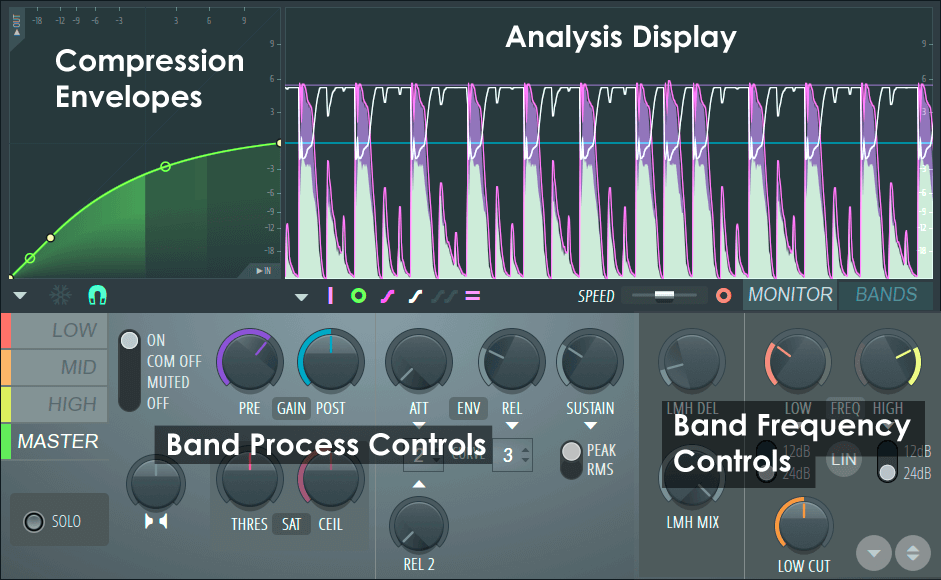Viewport: 941px width, 580px height.
Task: Set band state to MUTED
Action: (x=168, y=382)
